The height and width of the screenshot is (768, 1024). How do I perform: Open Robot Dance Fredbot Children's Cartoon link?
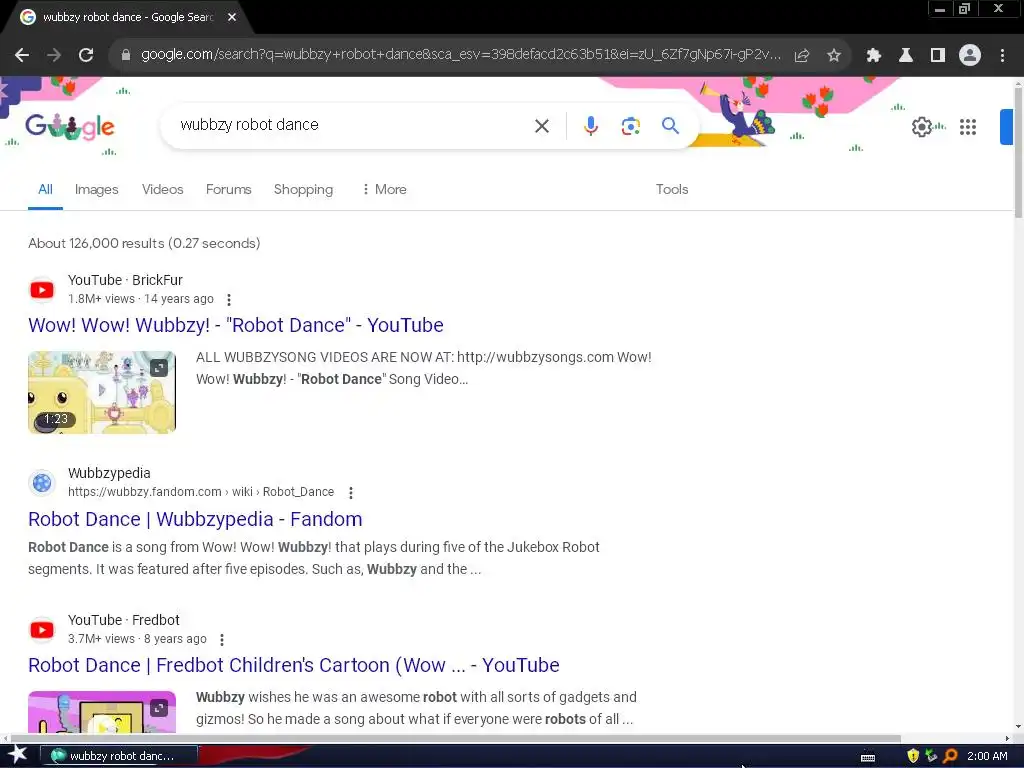[294, 665]
